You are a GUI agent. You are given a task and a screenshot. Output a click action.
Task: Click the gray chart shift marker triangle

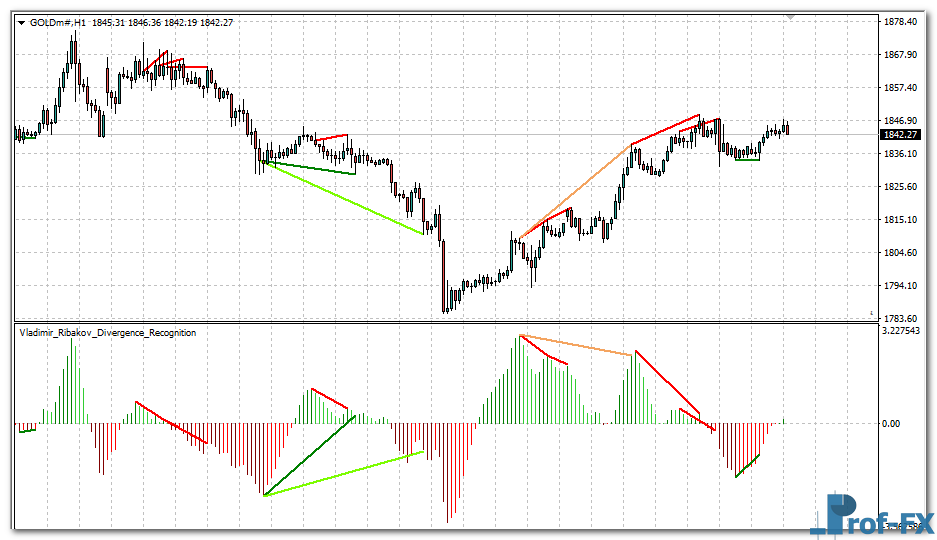click(791, 17)
